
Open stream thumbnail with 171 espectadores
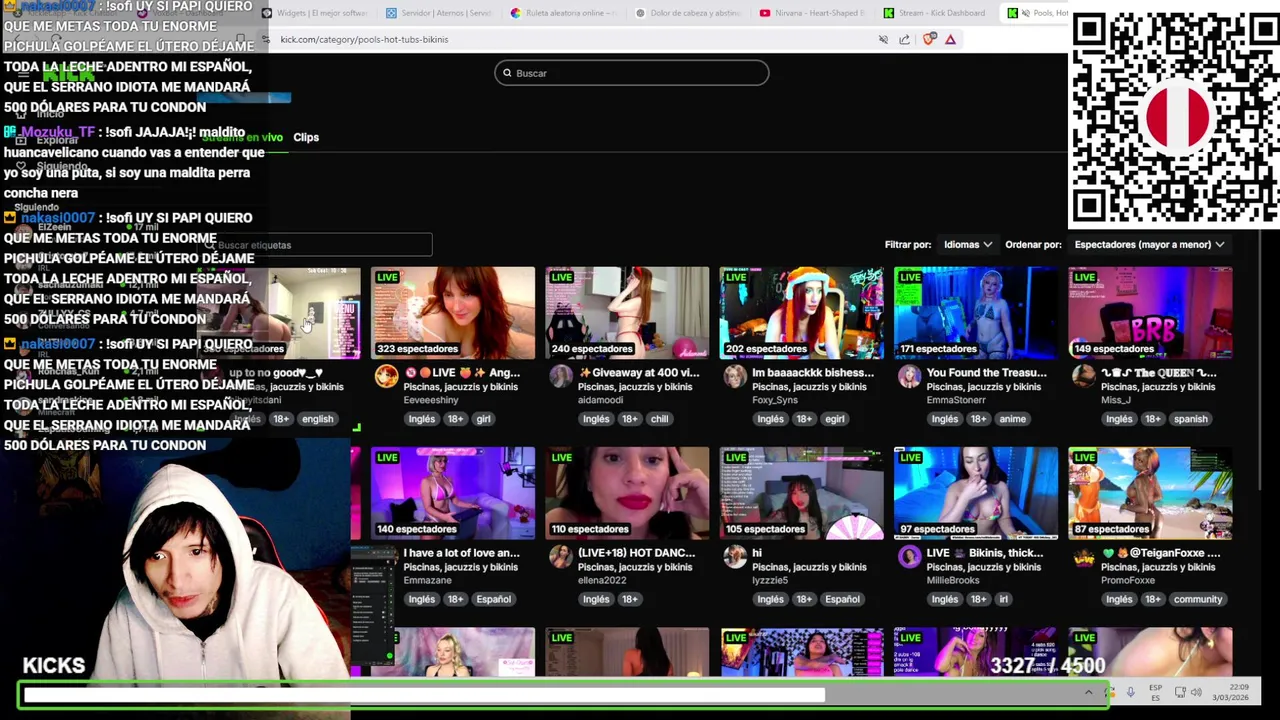(976, 313)
